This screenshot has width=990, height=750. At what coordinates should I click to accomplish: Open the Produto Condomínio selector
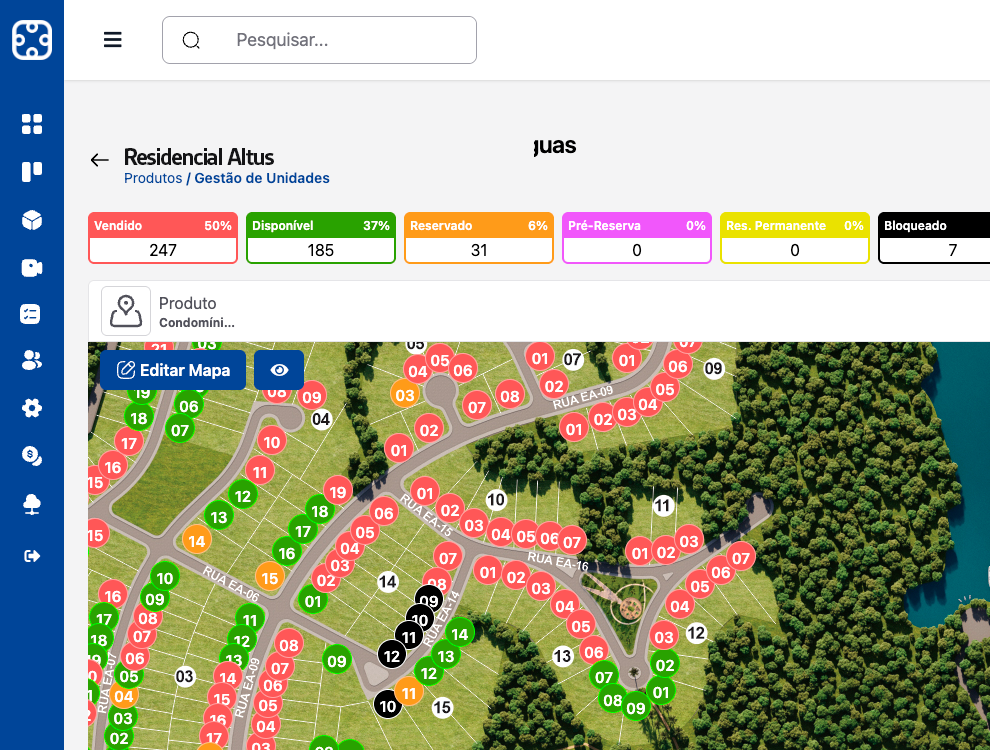pyautogui.click(x=170, y=311)
